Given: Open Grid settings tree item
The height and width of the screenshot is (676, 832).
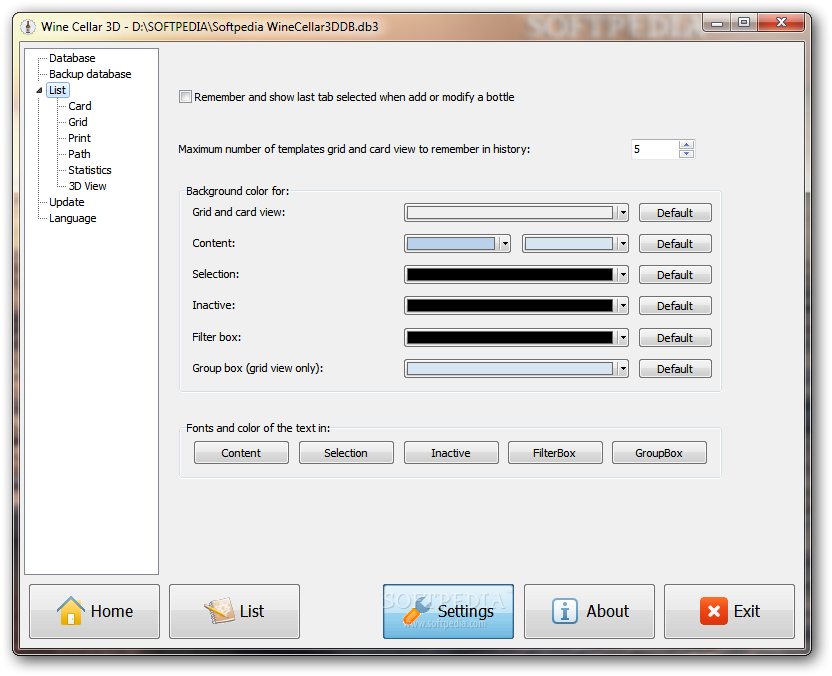Looking at the screenshot, I should (x=78, y=122).
